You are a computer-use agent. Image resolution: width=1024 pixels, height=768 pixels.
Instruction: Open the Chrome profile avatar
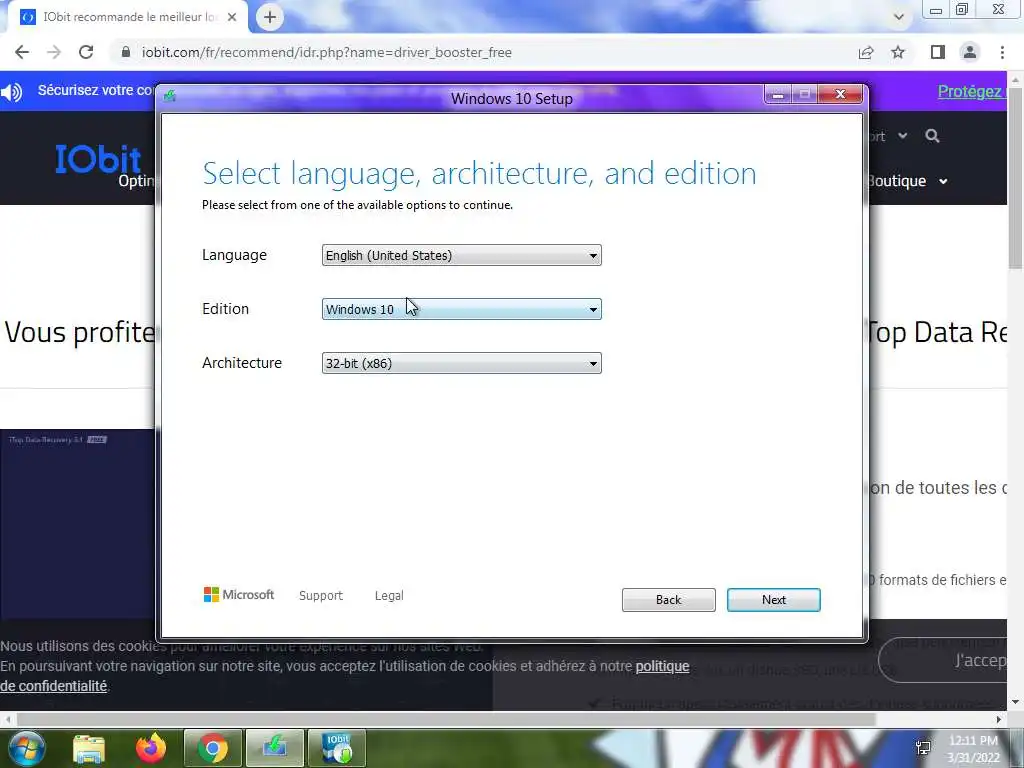pyautogui.click(x=970, y=52)
